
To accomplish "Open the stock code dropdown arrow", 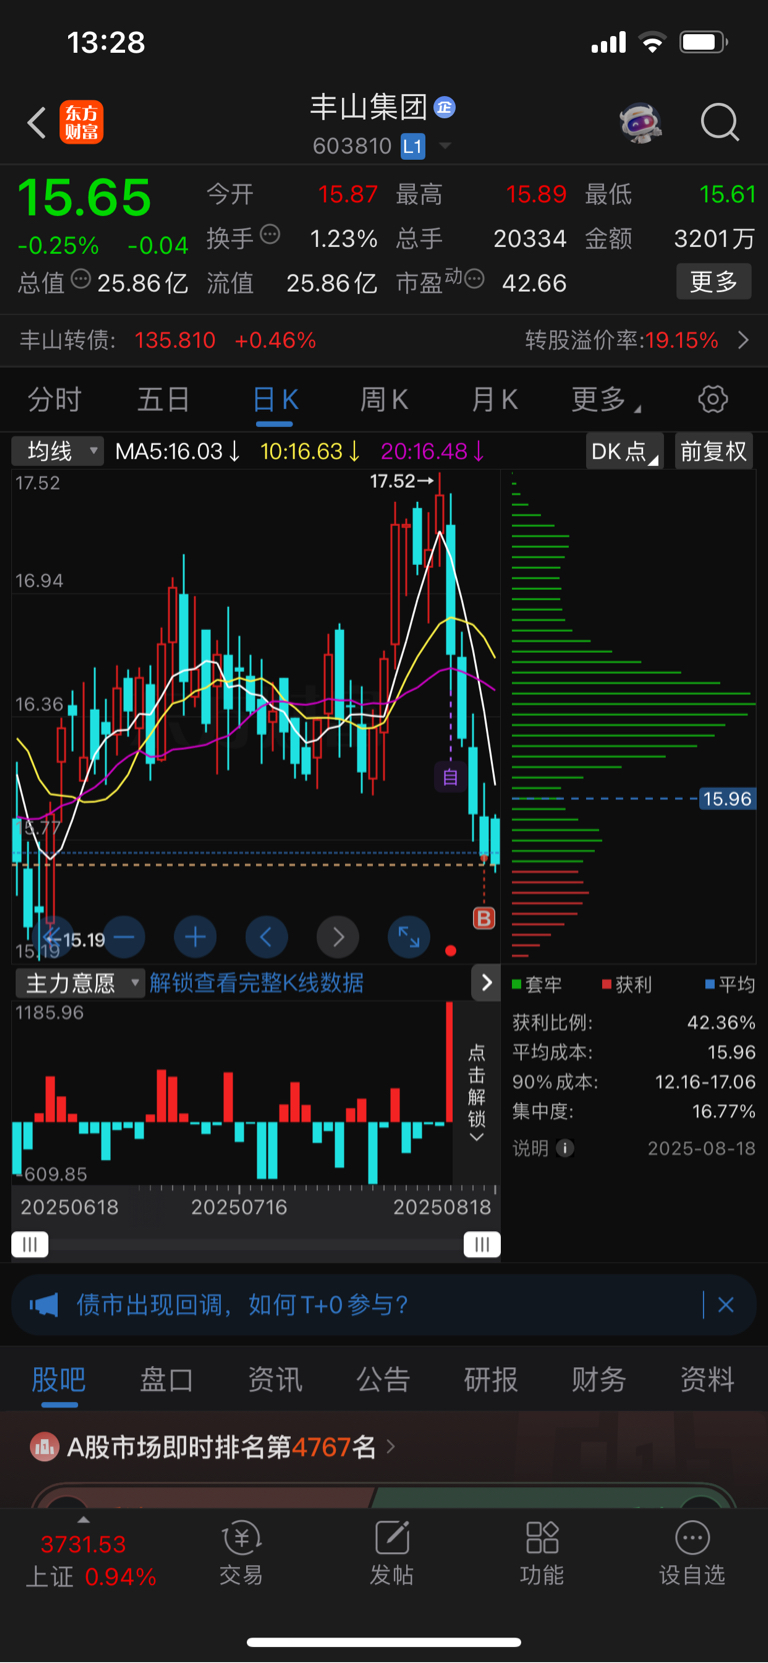I will (445, 147).
